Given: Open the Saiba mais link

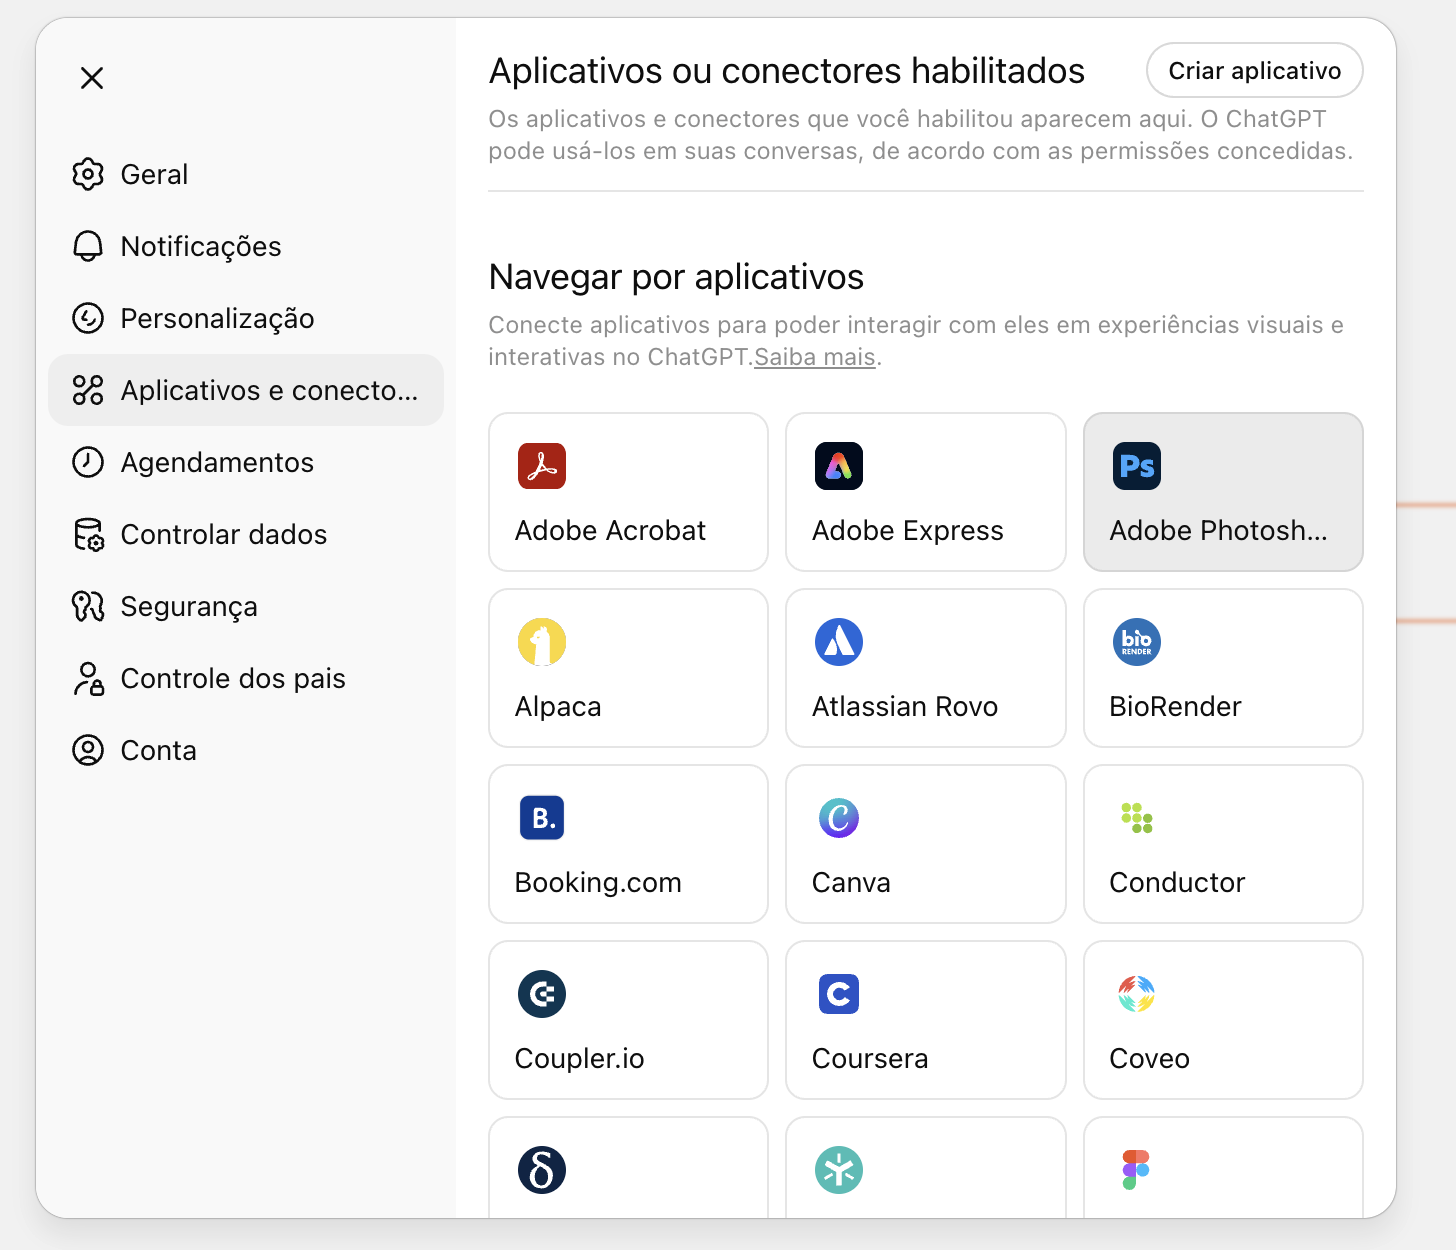Looking at the screenshot, I should click(814, 356).
